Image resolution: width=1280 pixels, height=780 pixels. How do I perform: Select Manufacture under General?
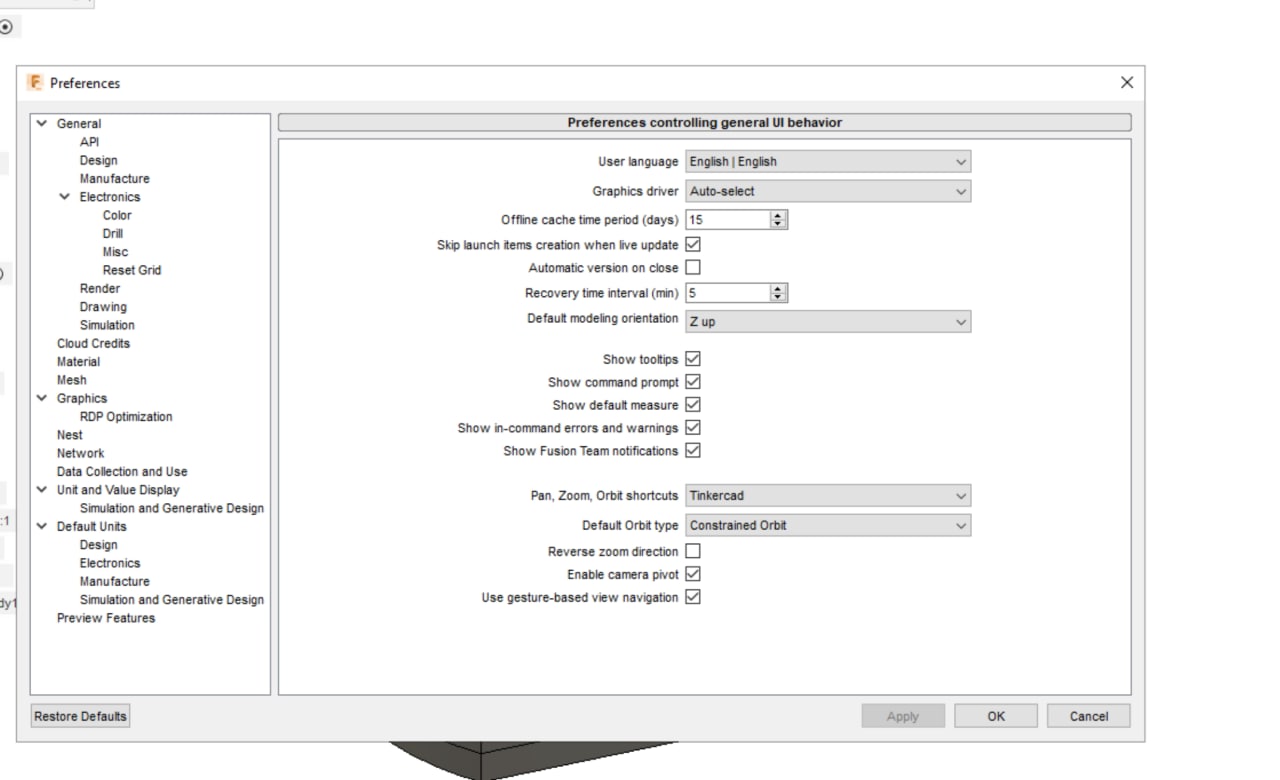[115, 179]
